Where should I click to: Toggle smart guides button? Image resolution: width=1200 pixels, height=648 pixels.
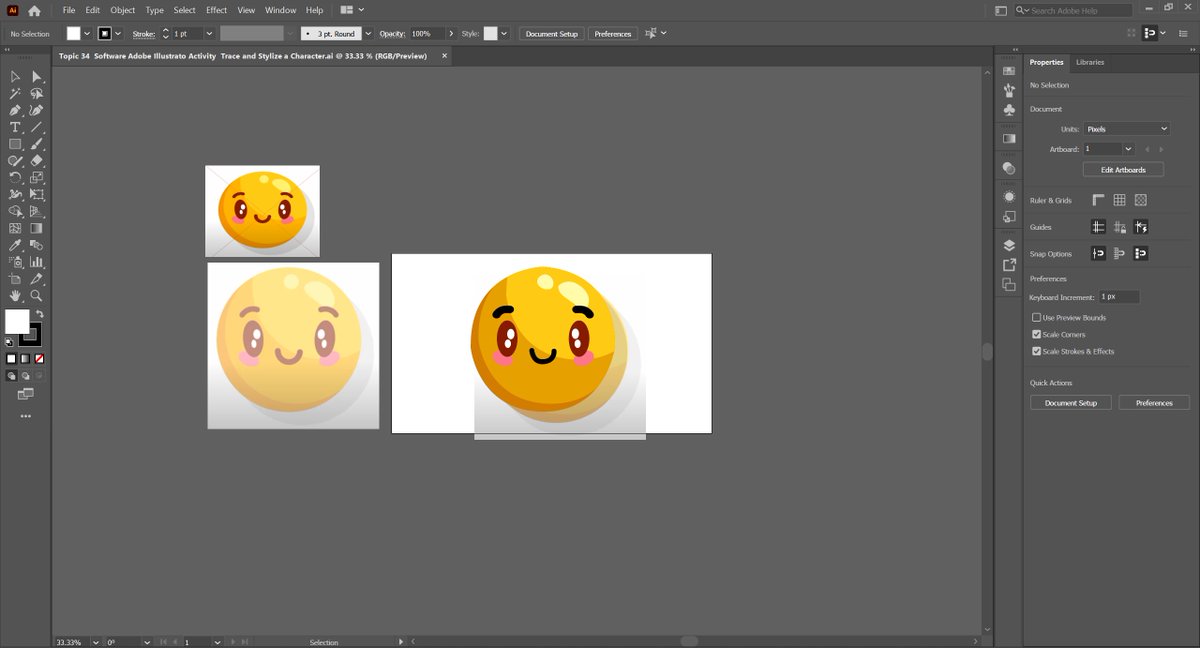click(1140, 227)
